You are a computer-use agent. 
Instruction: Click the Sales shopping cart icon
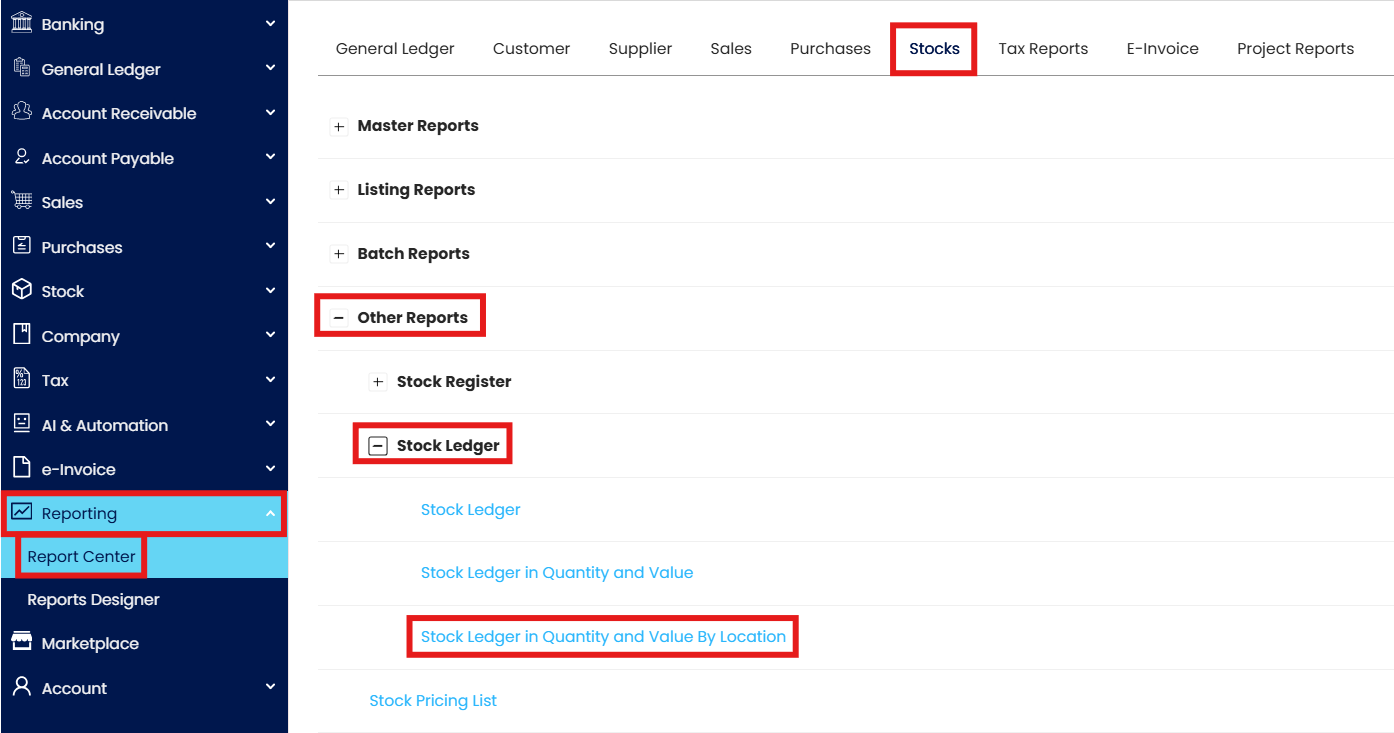click(x=21, y=201)
